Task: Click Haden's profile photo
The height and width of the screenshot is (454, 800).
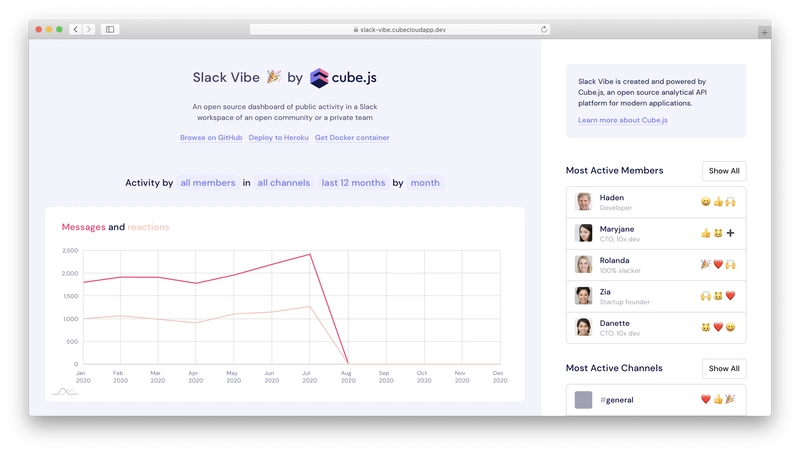Action: coord(584,202)
